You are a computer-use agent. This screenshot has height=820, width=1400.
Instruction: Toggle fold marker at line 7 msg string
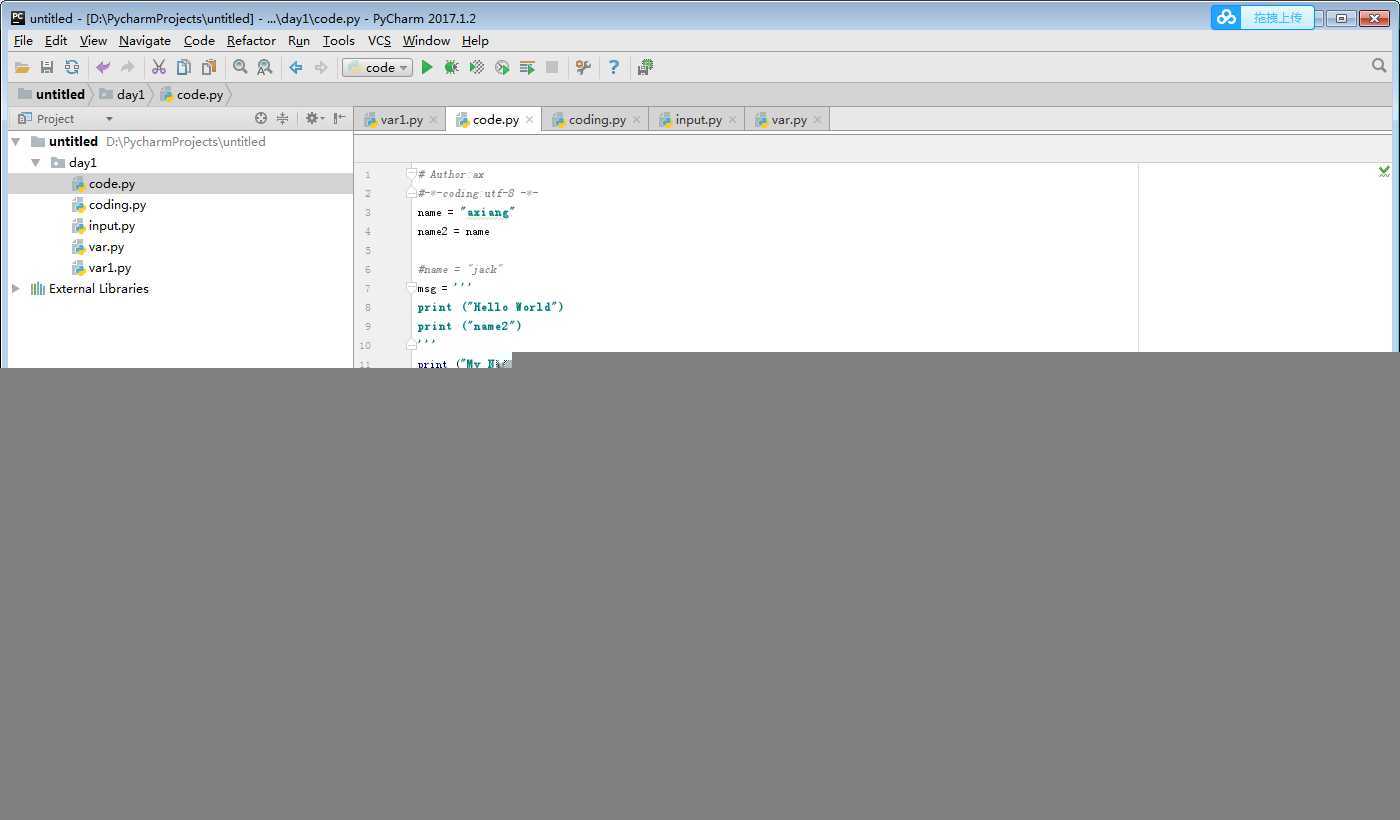411,288
